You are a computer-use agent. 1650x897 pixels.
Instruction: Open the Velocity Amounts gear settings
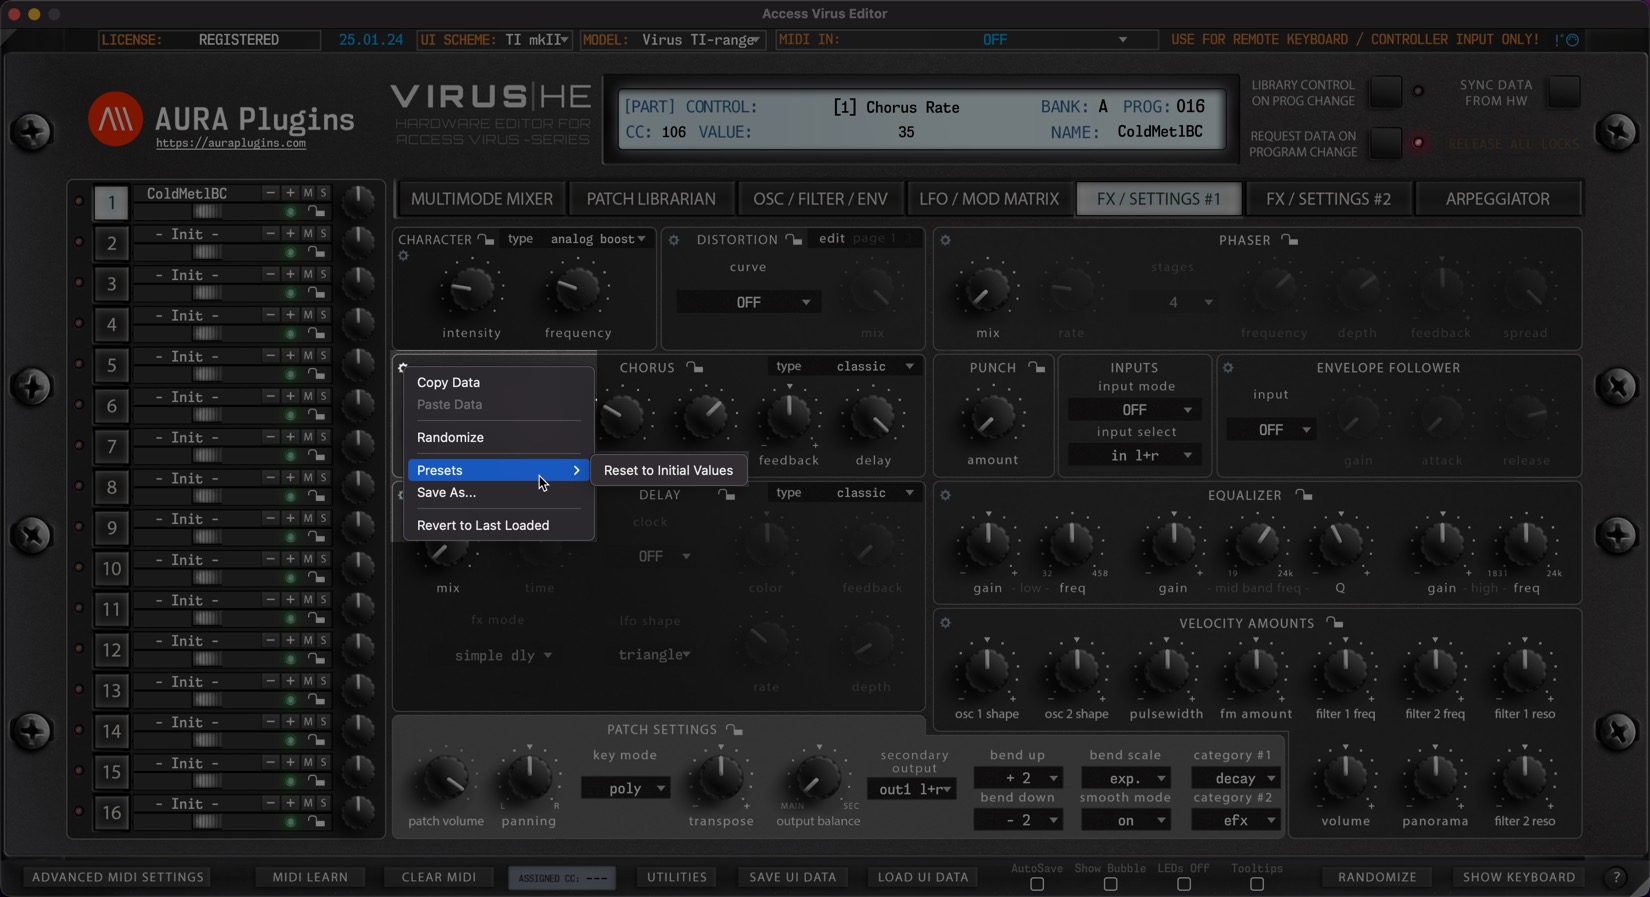click(945, 623)
